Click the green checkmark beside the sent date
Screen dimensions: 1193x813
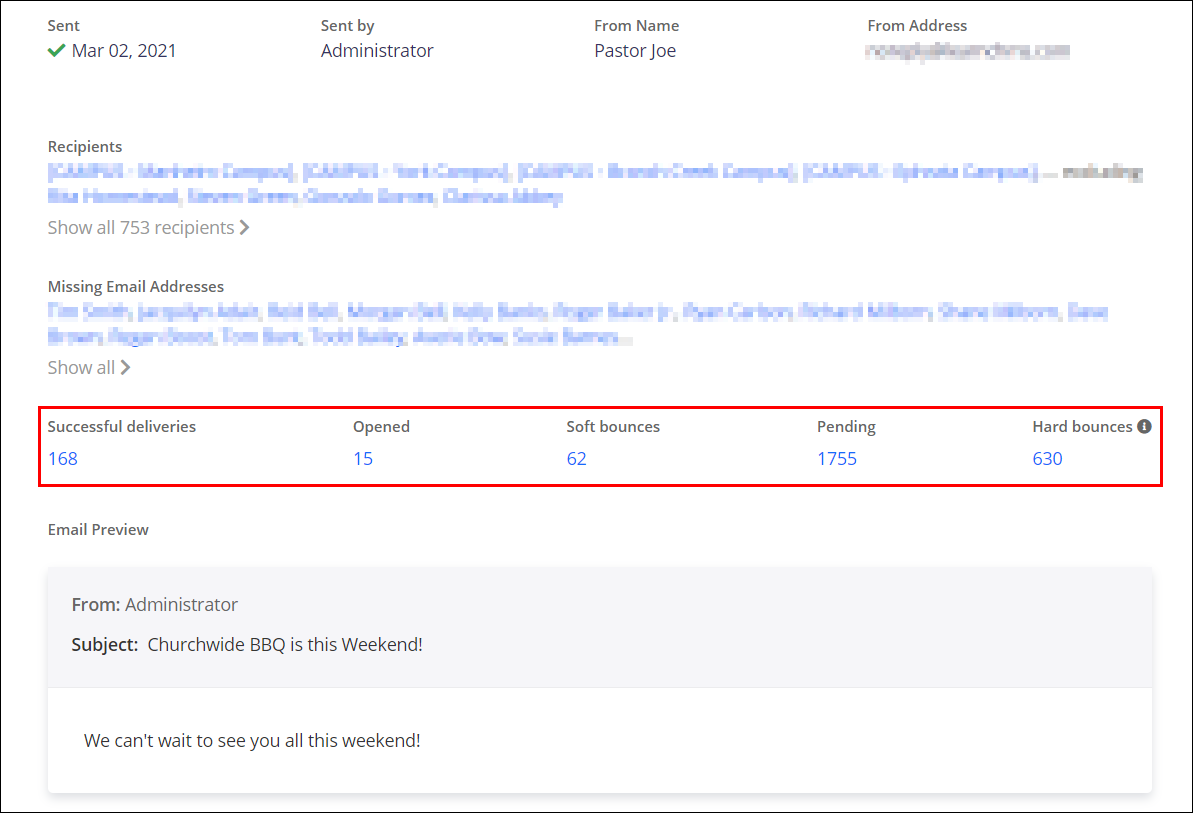[56, 51]
